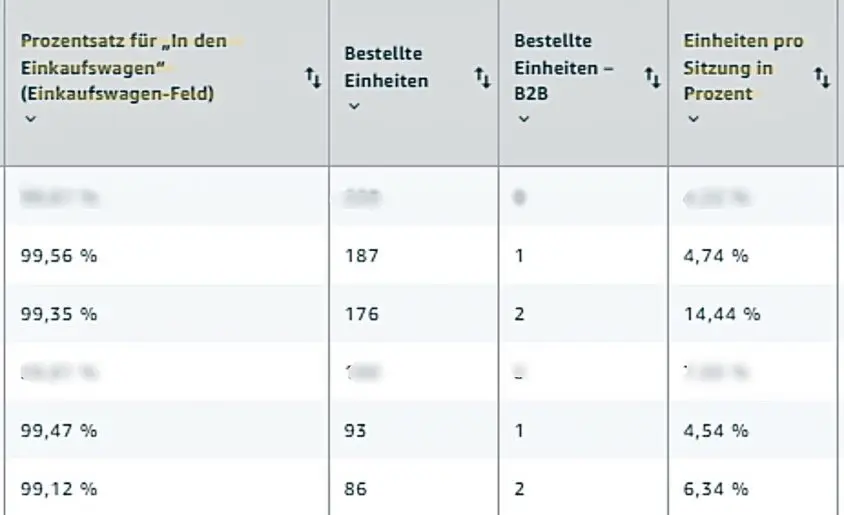Image resolution: width=844 pixels, height=515 pixels.
Task: Click the Bestellte Einheiten header text
Action: [386, 67]
